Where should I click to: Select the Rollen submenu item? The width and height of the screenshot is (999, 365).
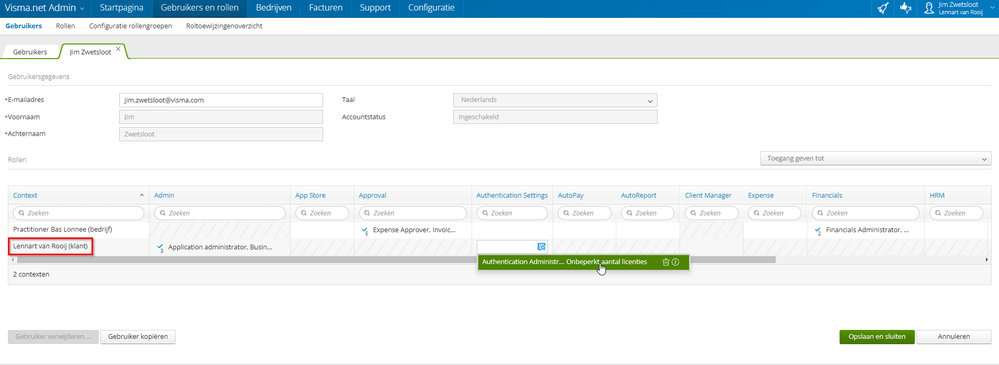[x=66, y=26]
